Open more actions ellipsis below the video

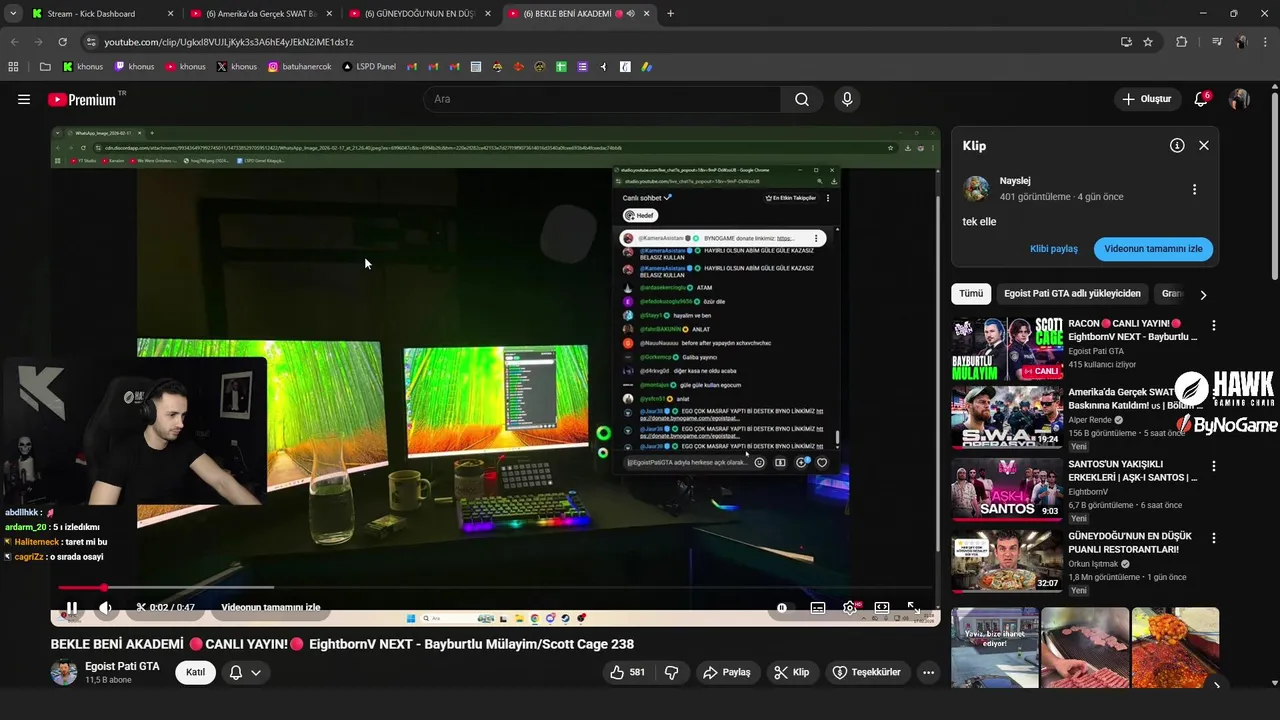click(x=928, y=672)
